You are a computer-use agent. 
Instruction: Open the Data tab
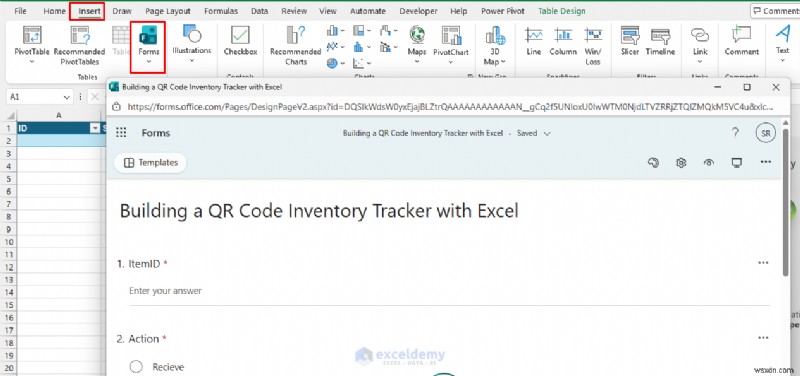click(260, 11)
